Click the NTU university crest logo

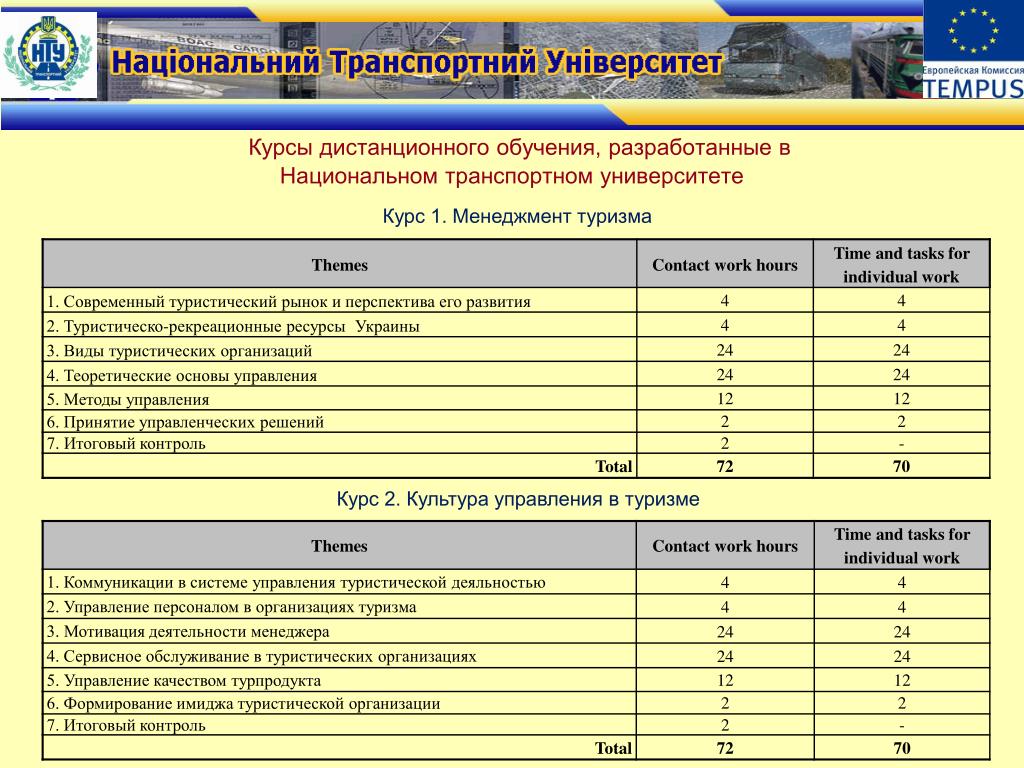click(48, 56)
